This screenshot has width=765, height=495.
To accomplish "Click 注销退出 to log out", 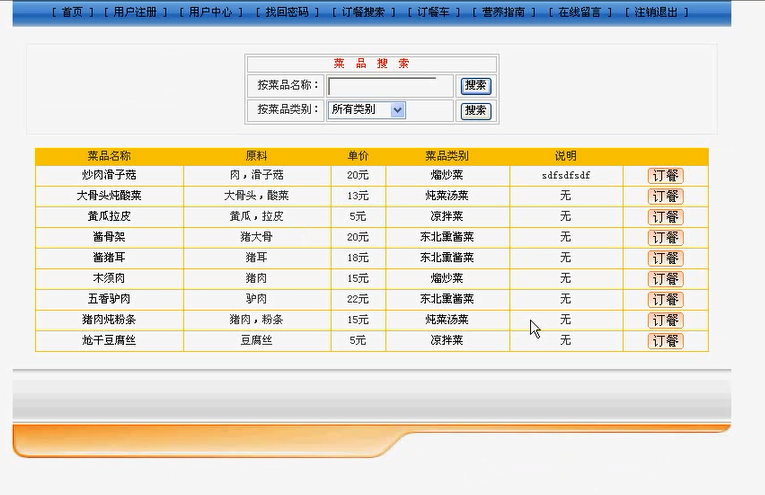I will point(656,12).
